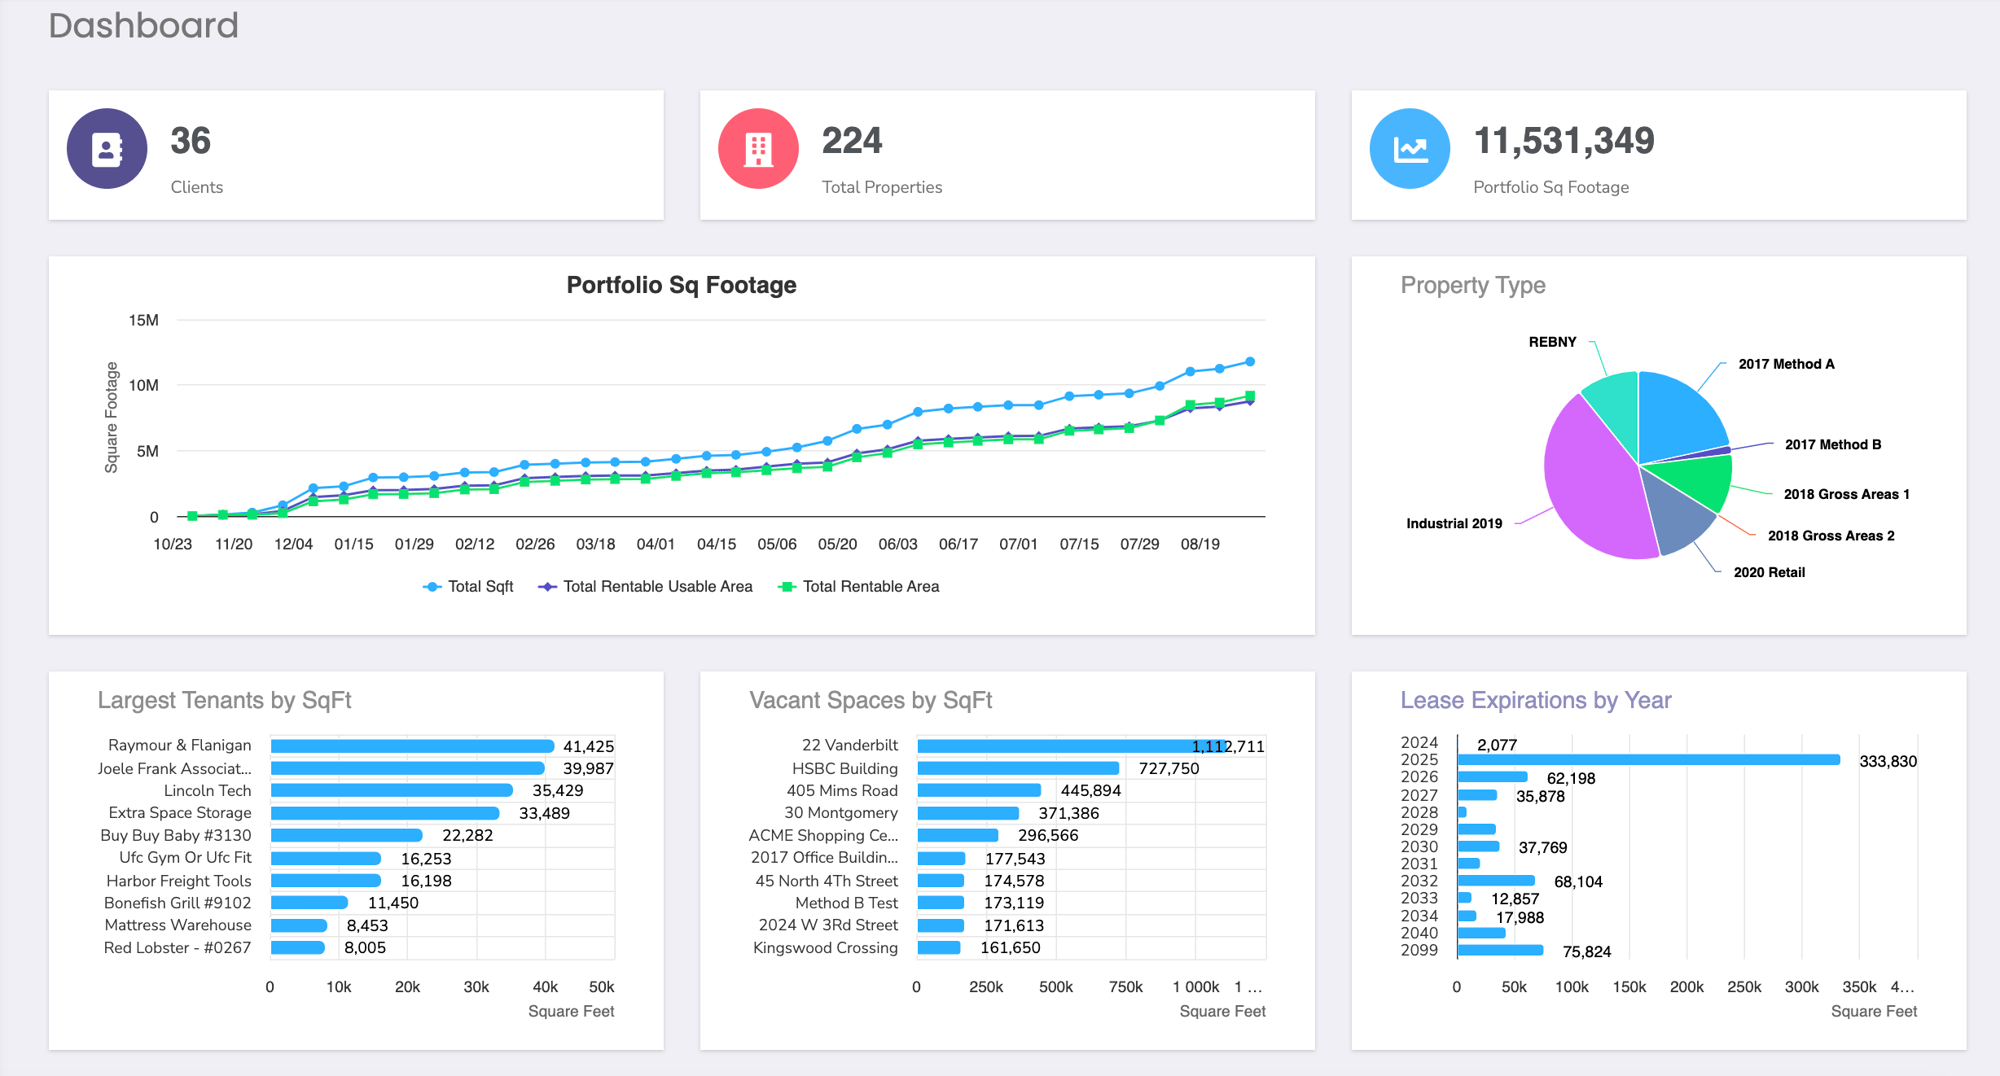Click the Raymour & Flanigan bar
2000x1076 pixels.
[x=412, y=746]
